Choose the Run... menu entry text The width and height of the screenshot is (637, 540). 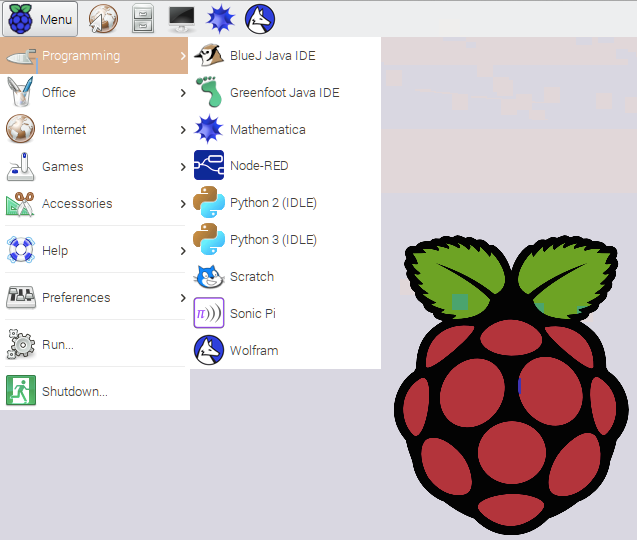(58, 345)
